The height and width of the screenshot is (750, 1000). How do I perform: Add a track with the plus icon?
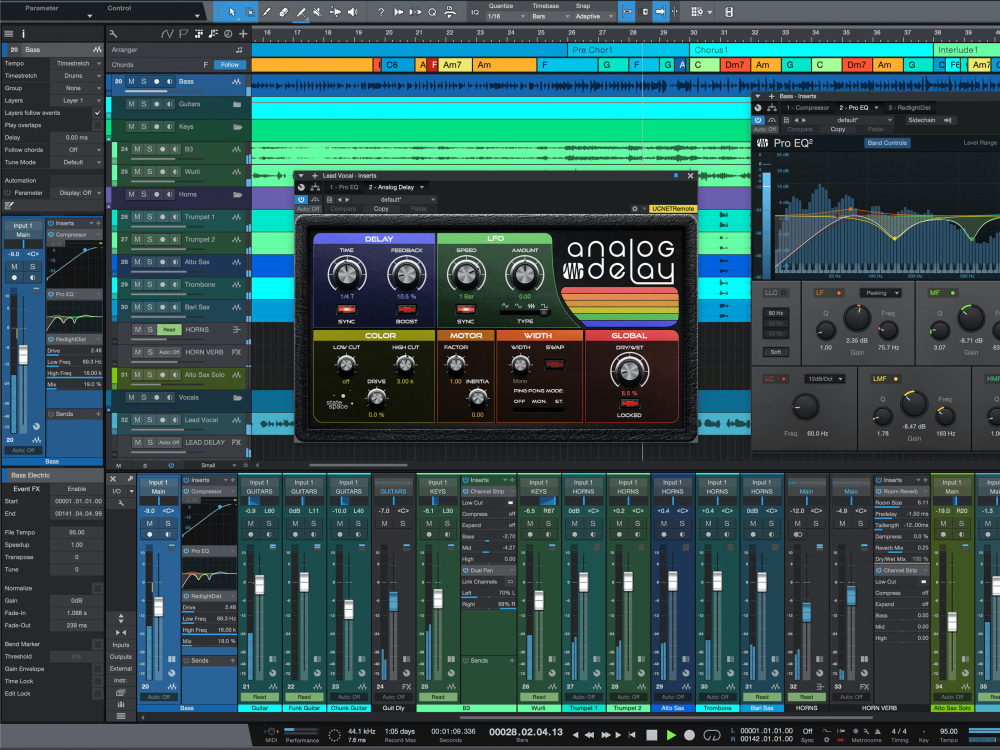pos(243,34)
